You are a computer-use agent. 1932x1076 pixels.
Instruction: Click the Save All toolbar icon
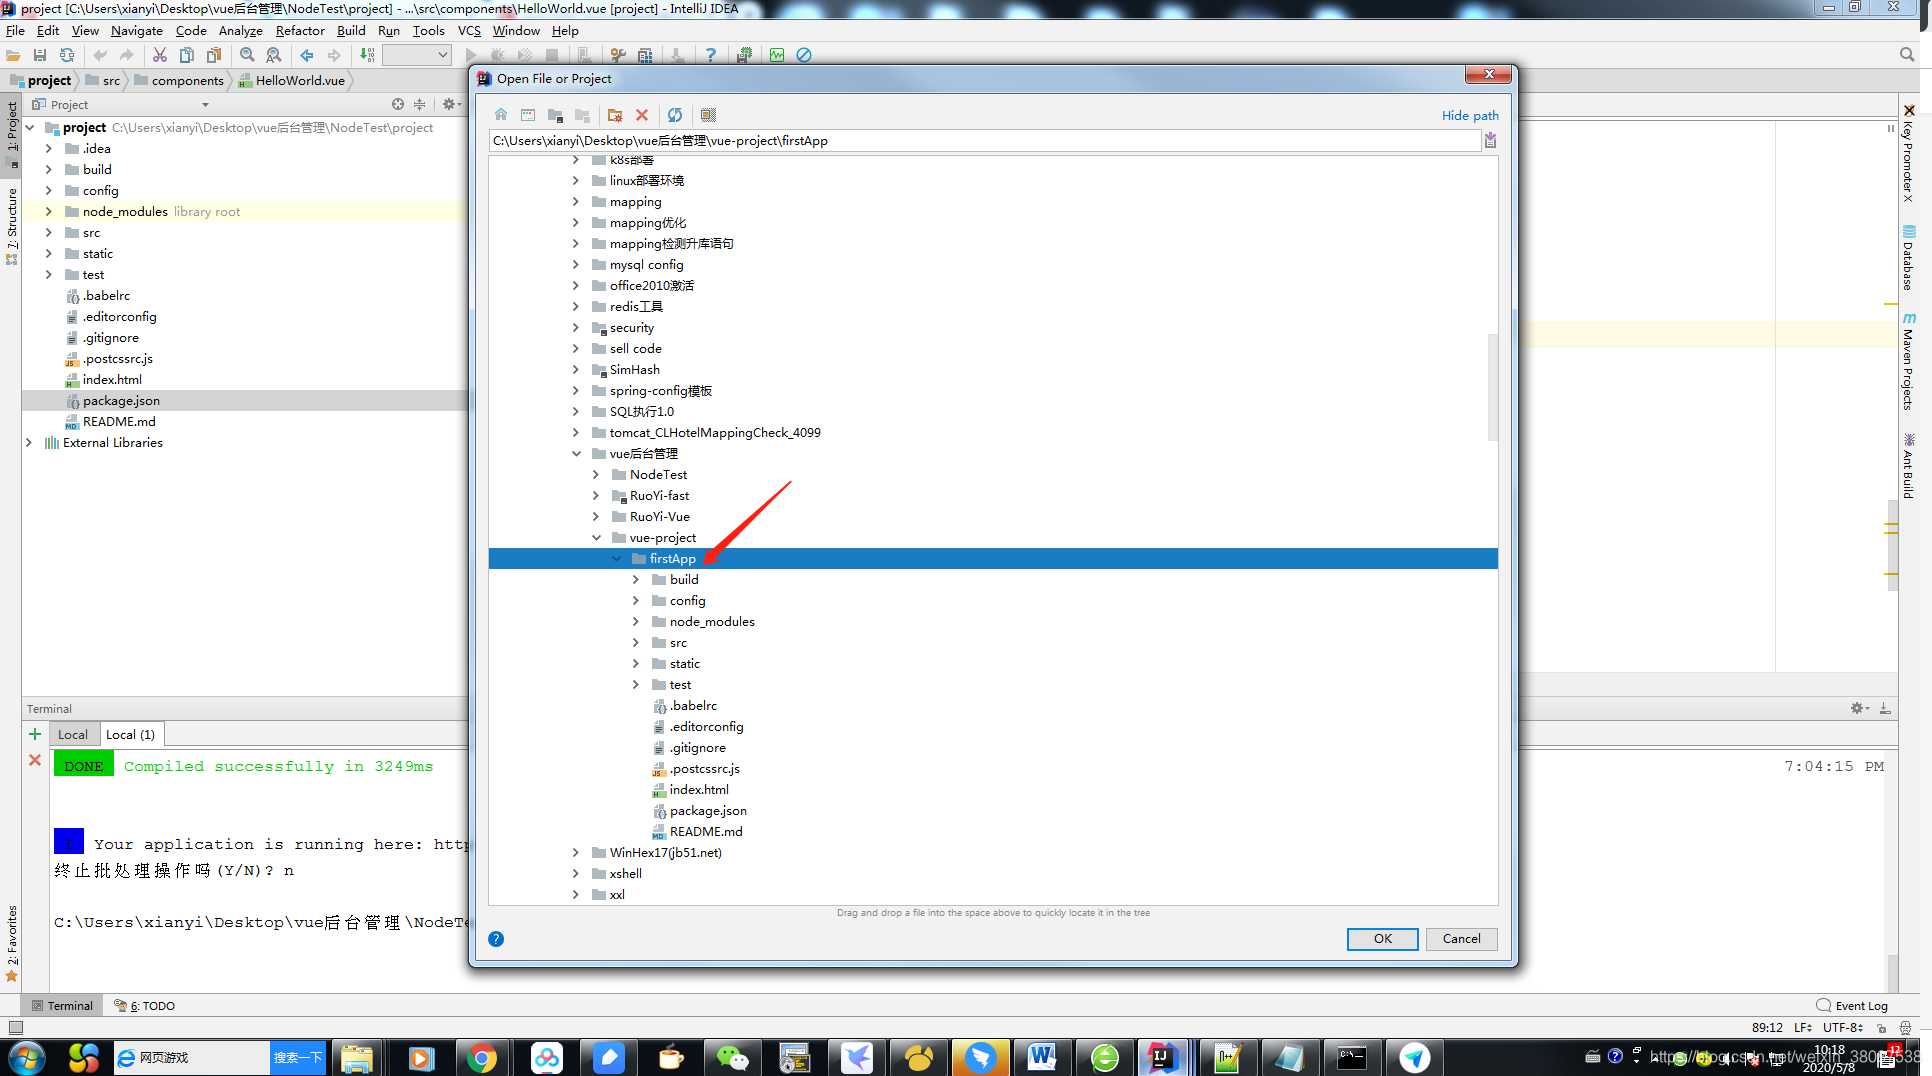(x=40, y=56)
